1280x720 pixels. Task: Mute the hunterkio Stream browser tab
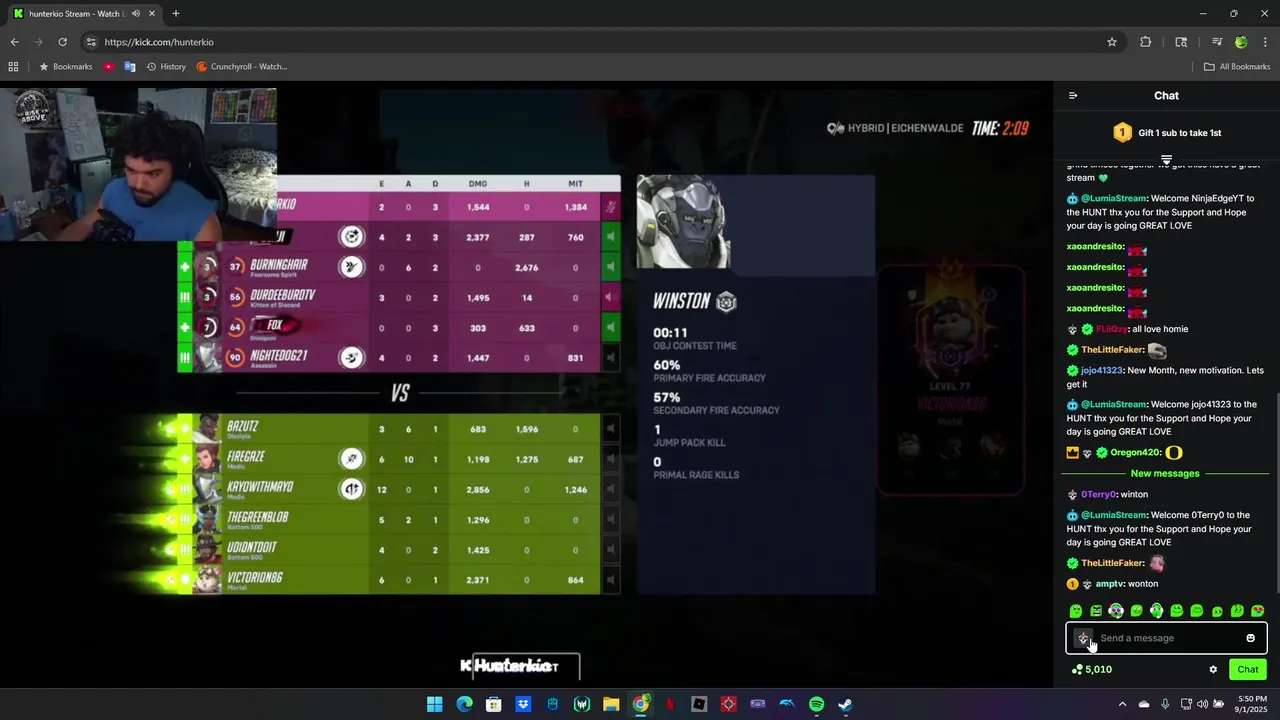point(135,14)
